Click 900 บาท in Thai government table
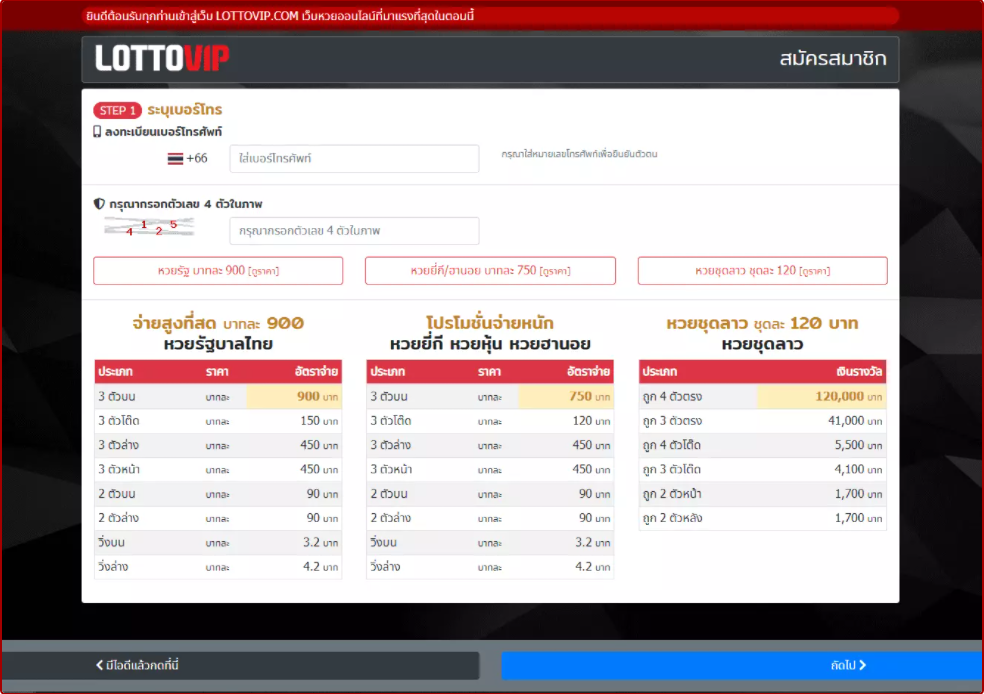The image size is (984, 694). tap(317, 397)
